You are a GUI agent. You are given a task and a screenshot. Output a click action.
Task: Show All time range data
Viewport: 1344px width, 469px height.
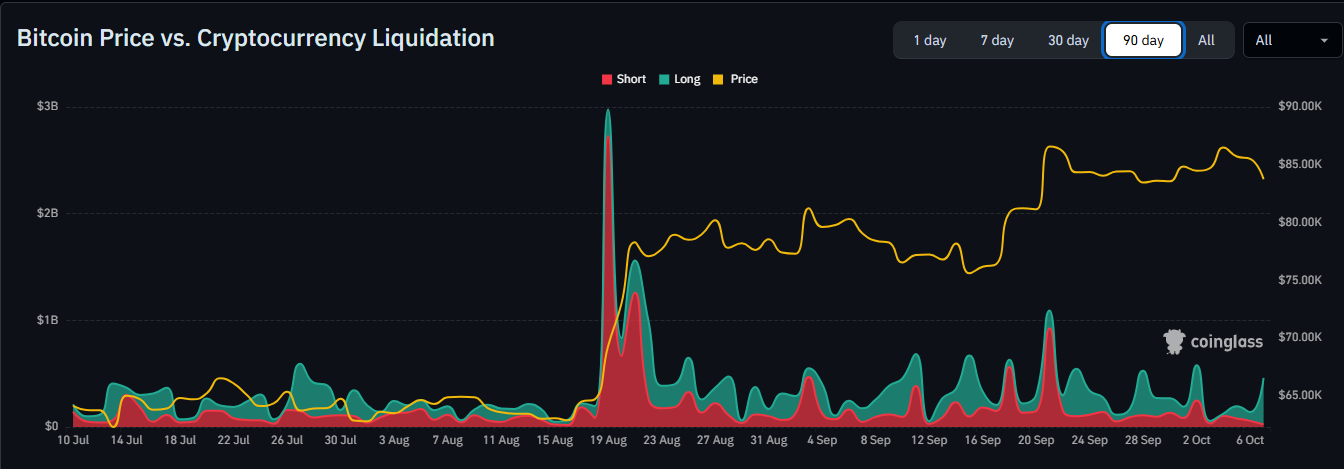click(x=1206, y=40)
